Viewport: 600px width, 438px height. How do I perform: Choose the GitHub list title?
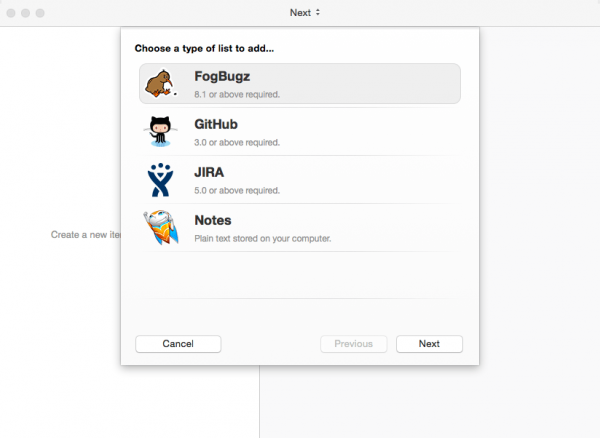(216, 124)
